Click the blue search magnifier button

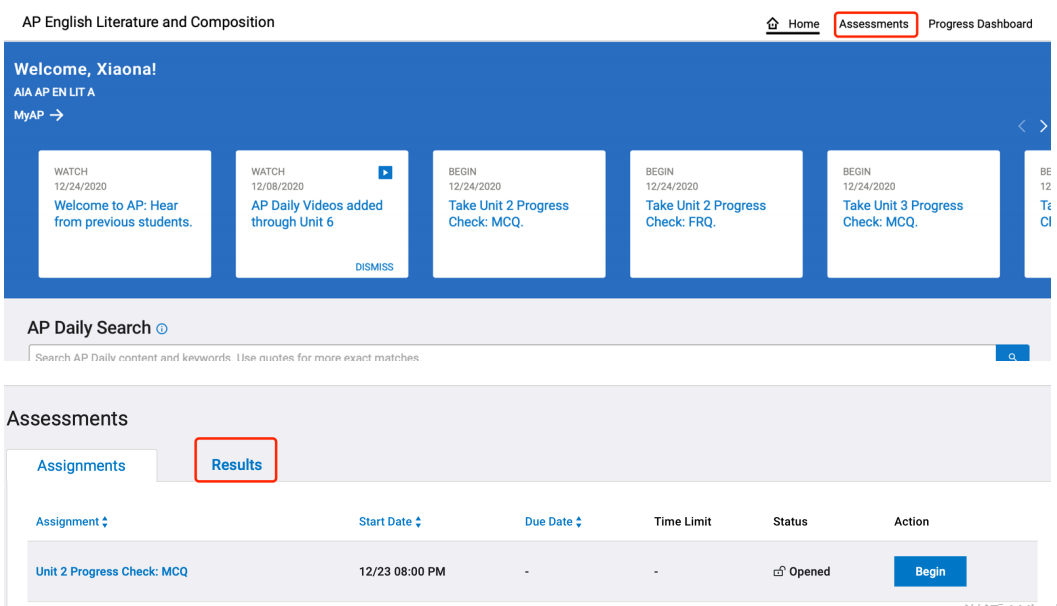(x=1012, y=355)
